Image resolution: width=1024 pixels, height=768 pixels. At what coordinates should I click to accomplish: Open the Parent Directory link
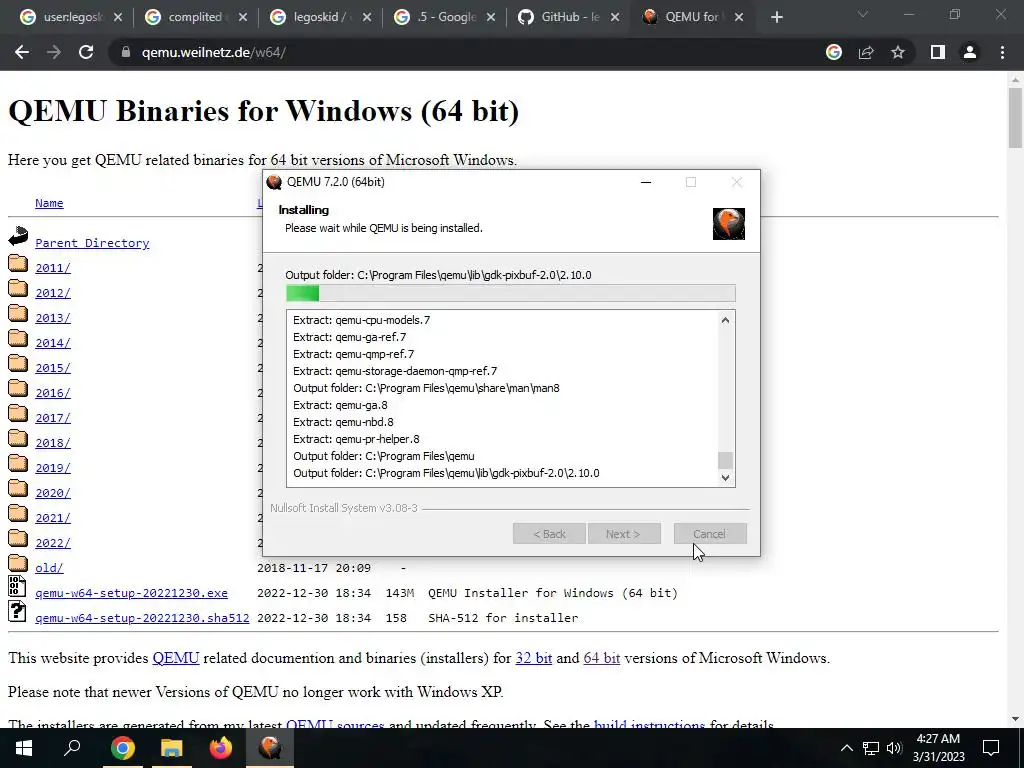pyautogui.click(x=92, y=243)
